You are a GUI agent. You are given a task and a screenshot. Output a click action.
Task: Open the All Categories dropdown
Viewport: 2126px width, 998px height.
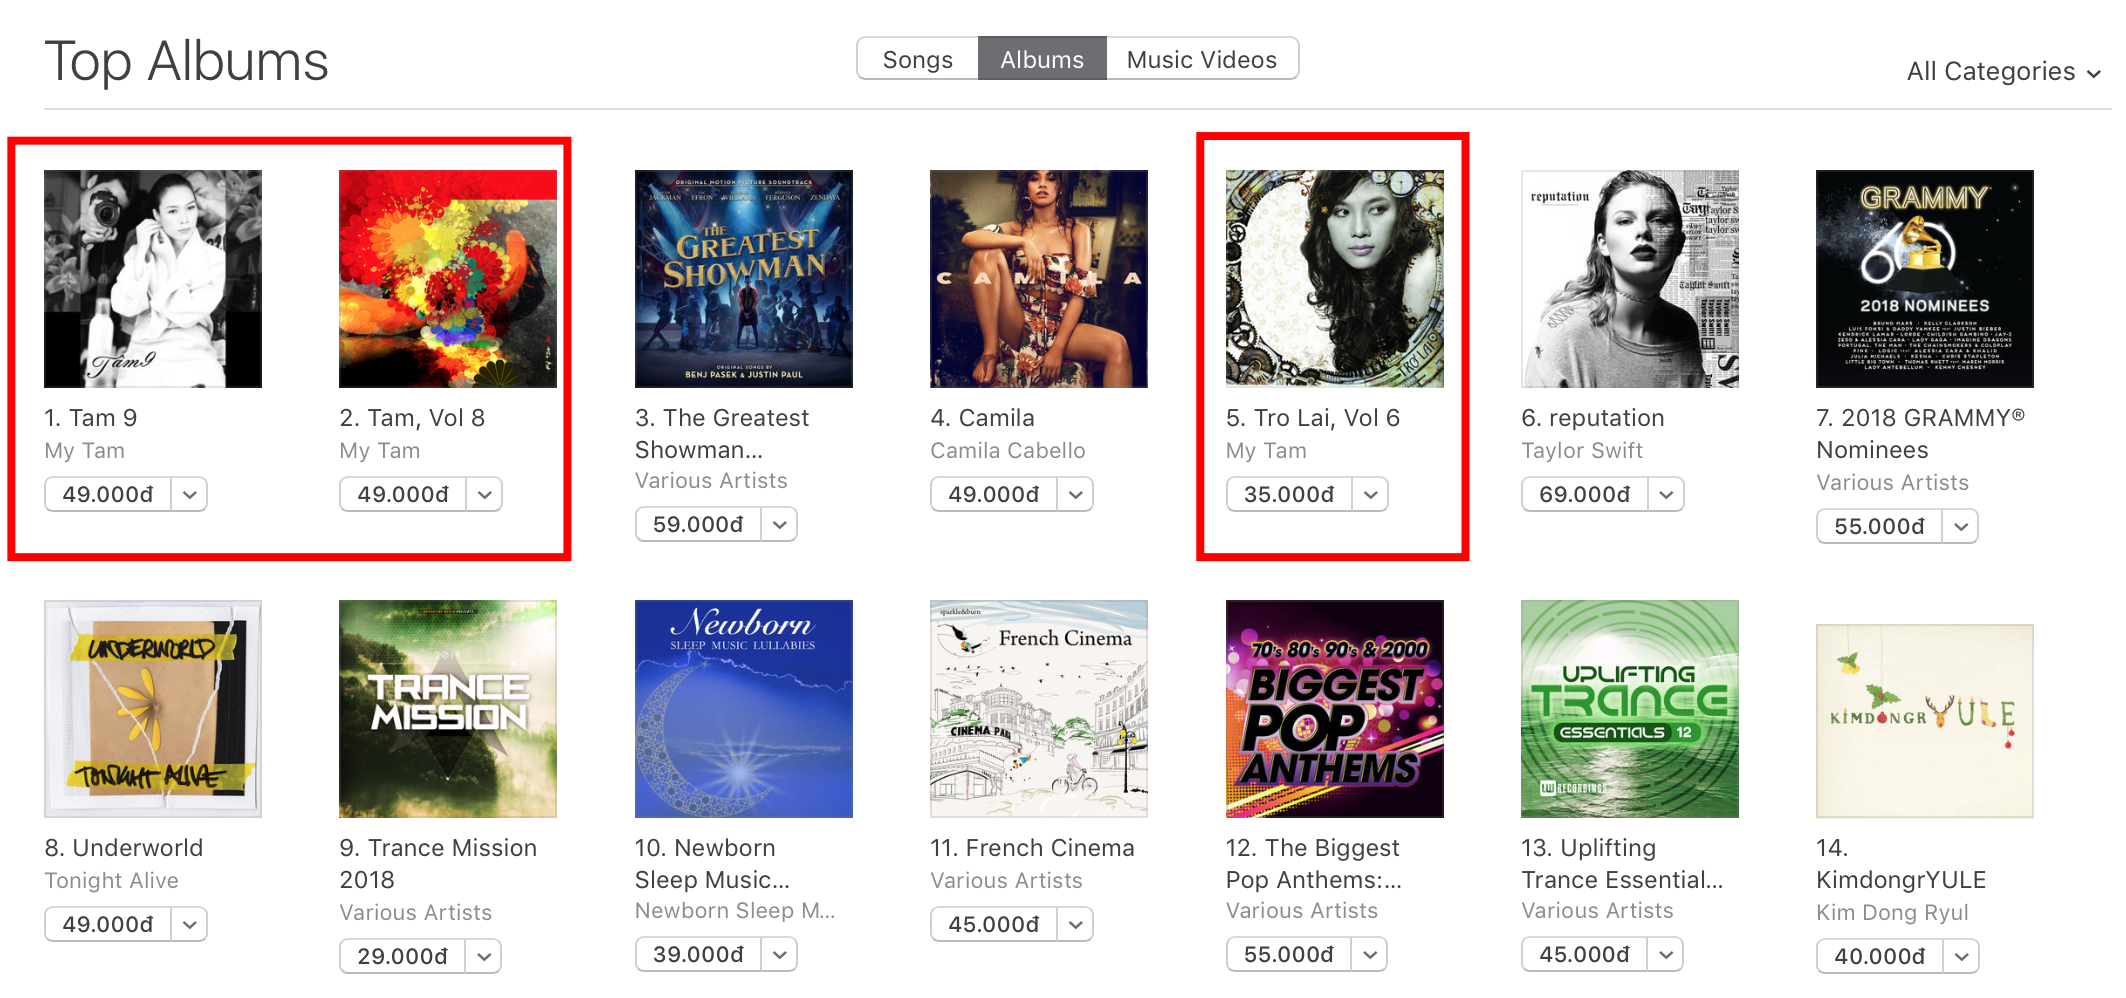2003,72
